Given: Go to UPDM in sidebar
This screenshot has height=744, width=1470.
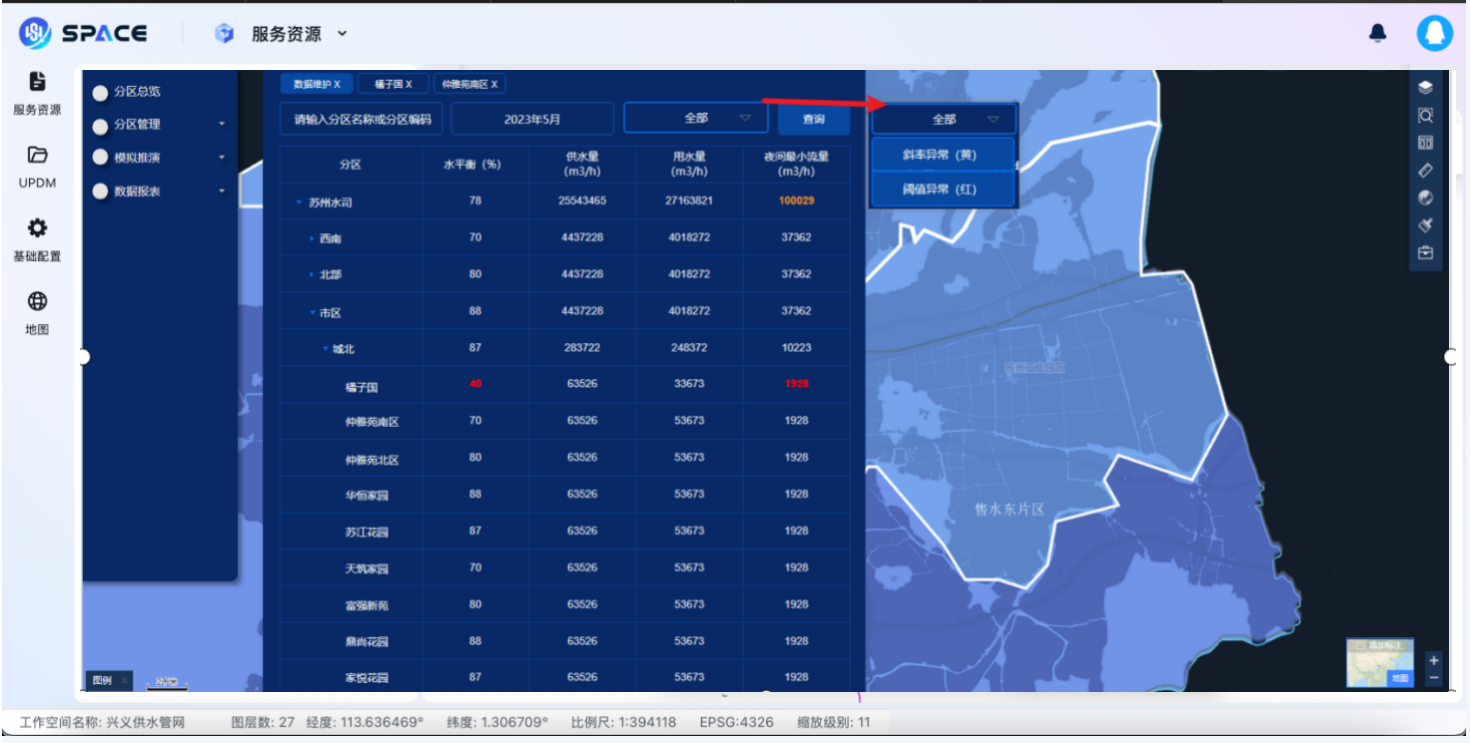Looking at the screenshot, I should tap(37, 166).
